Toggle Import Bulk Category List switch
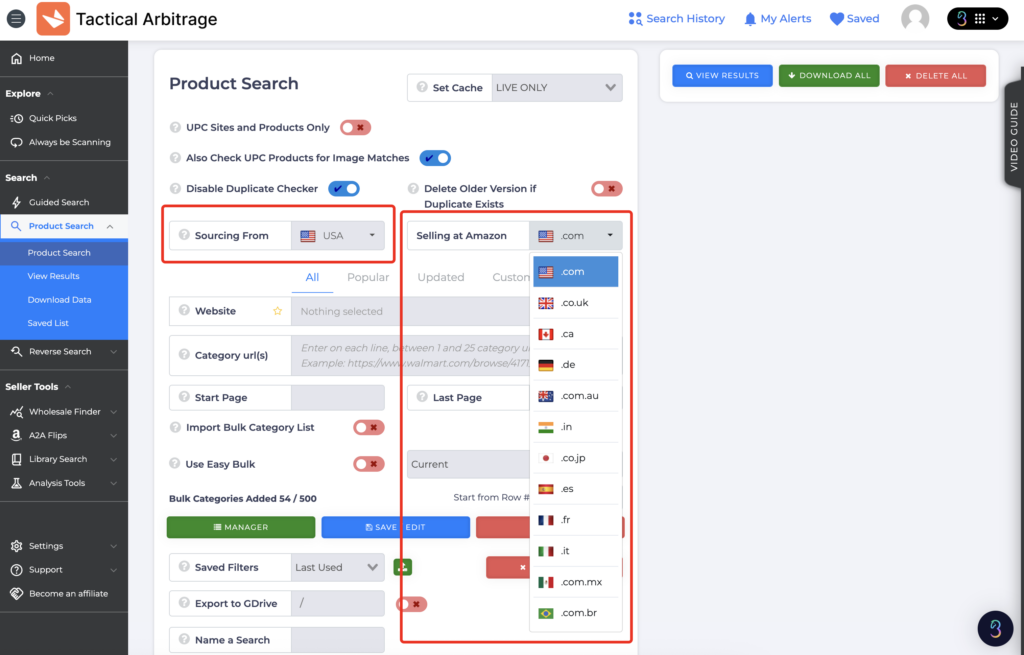This screenshot has width=1024, height=655. [369, 428]
